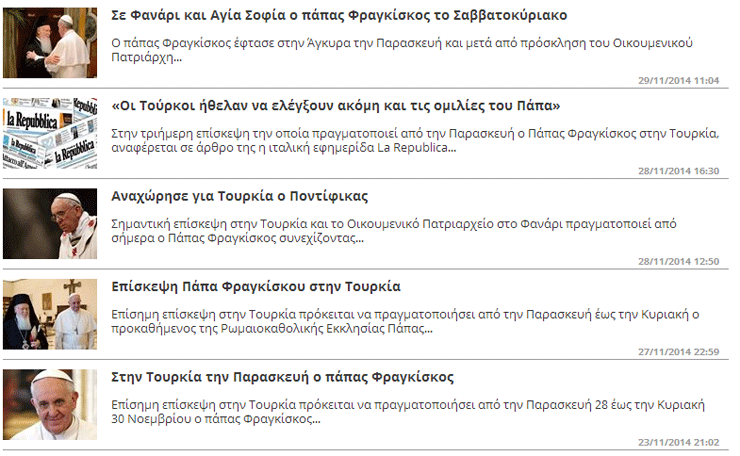
Task: Click the 23/11/2014 21:02 timestamp
Action: (x=678, y=442)
